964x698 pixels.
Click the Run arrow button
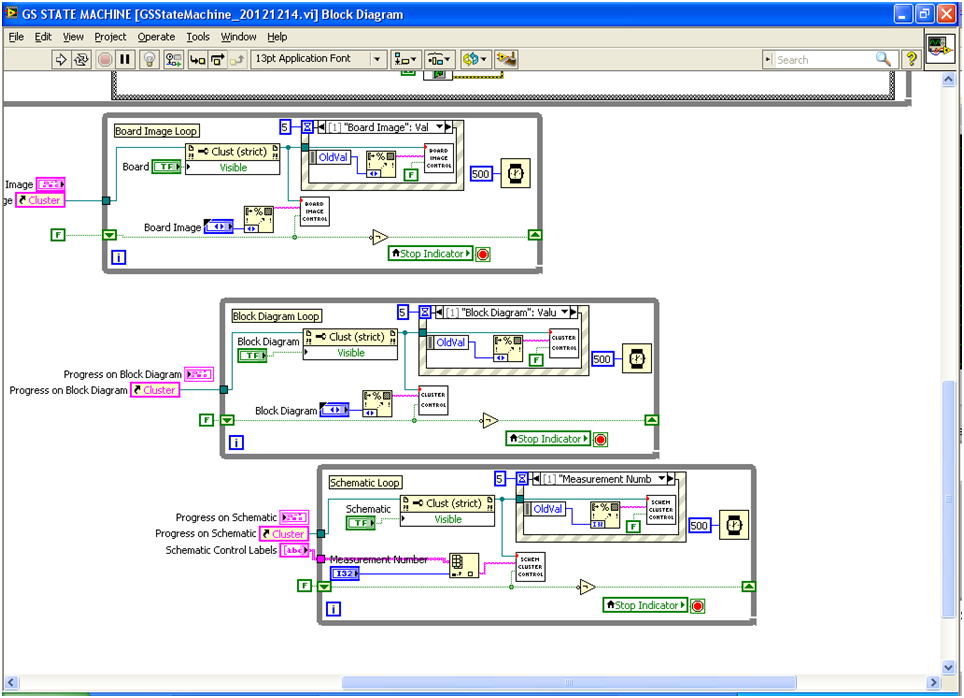tap(60, 59)
